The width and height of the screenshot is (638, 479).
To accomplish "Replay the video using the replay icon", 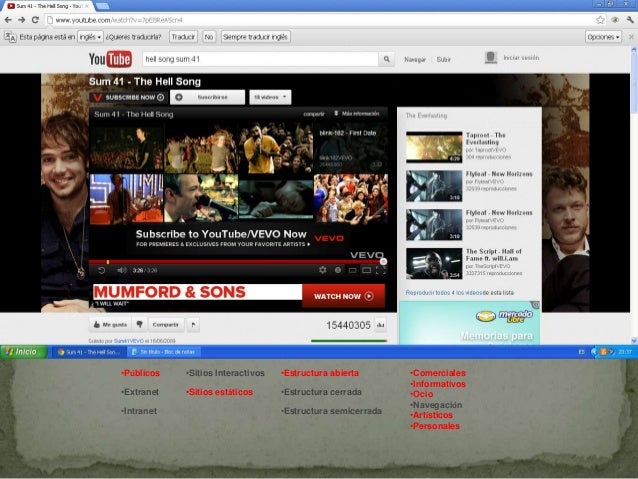I will tap(102, 270).
